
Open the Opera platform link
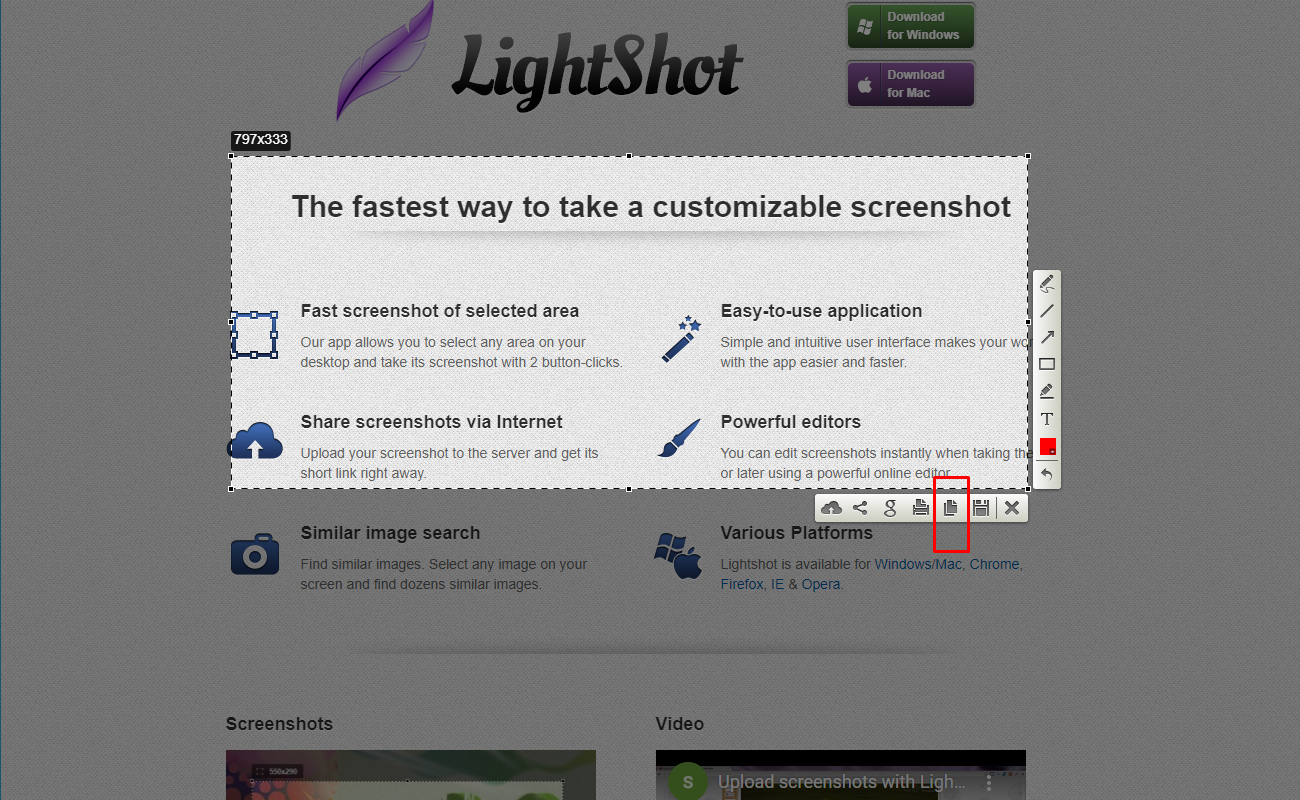click(821, 584)
